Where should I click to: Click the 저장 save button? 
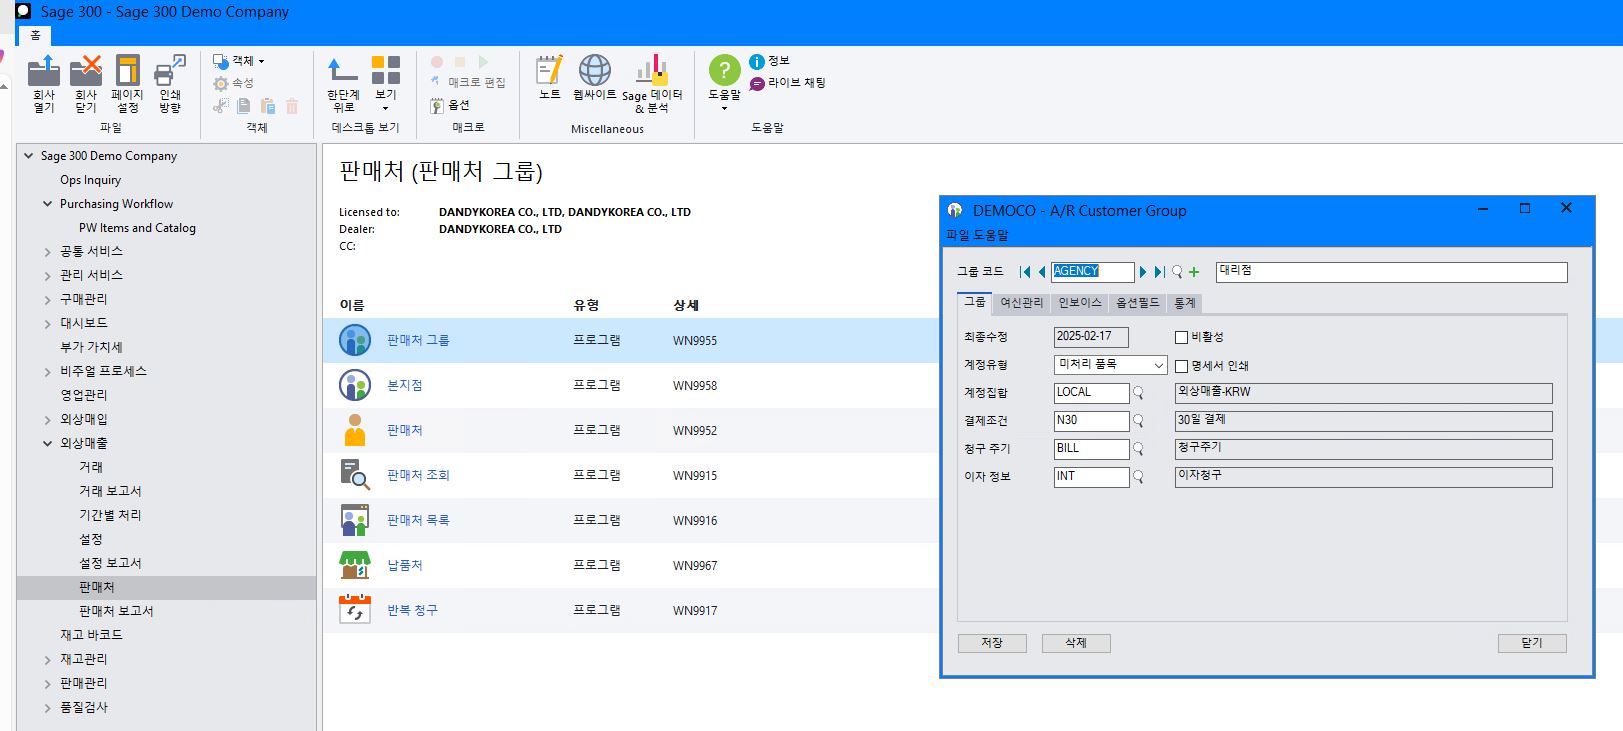pos(992,643)
